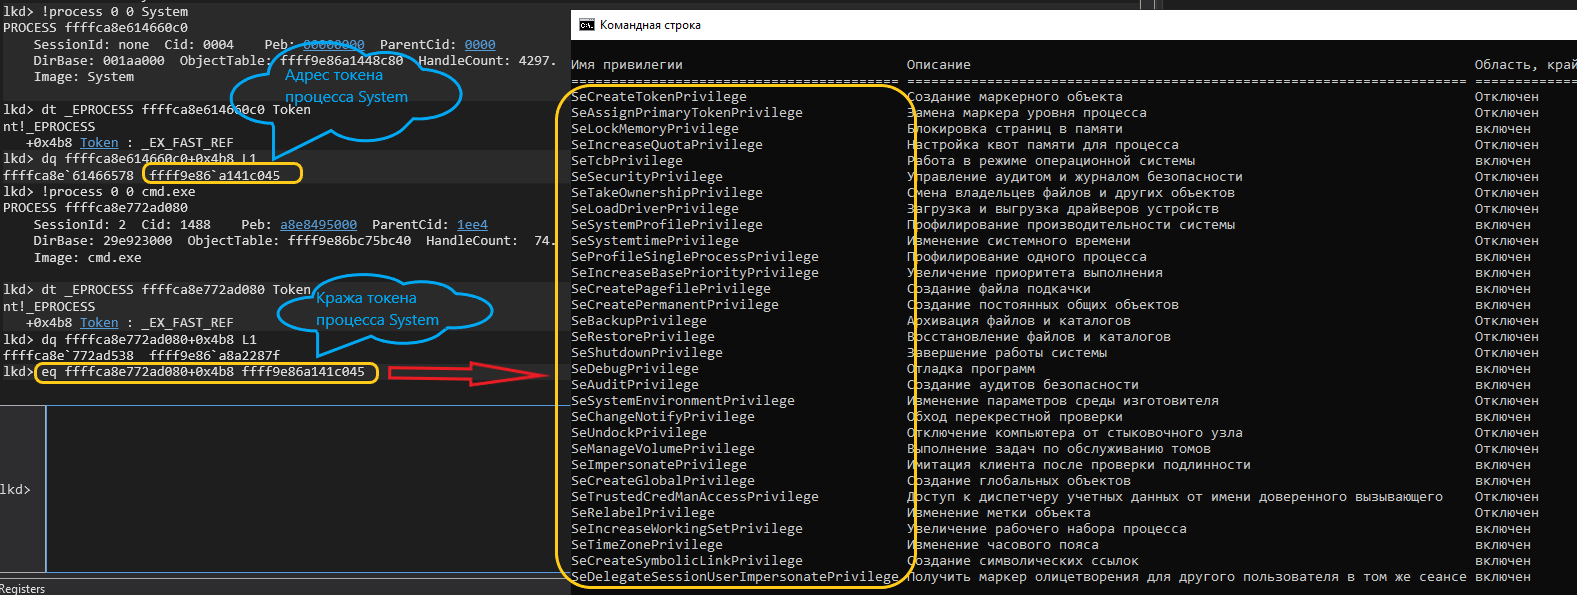
Task: Click the Имя привилегии column header
Action: [x=627, y=65]
